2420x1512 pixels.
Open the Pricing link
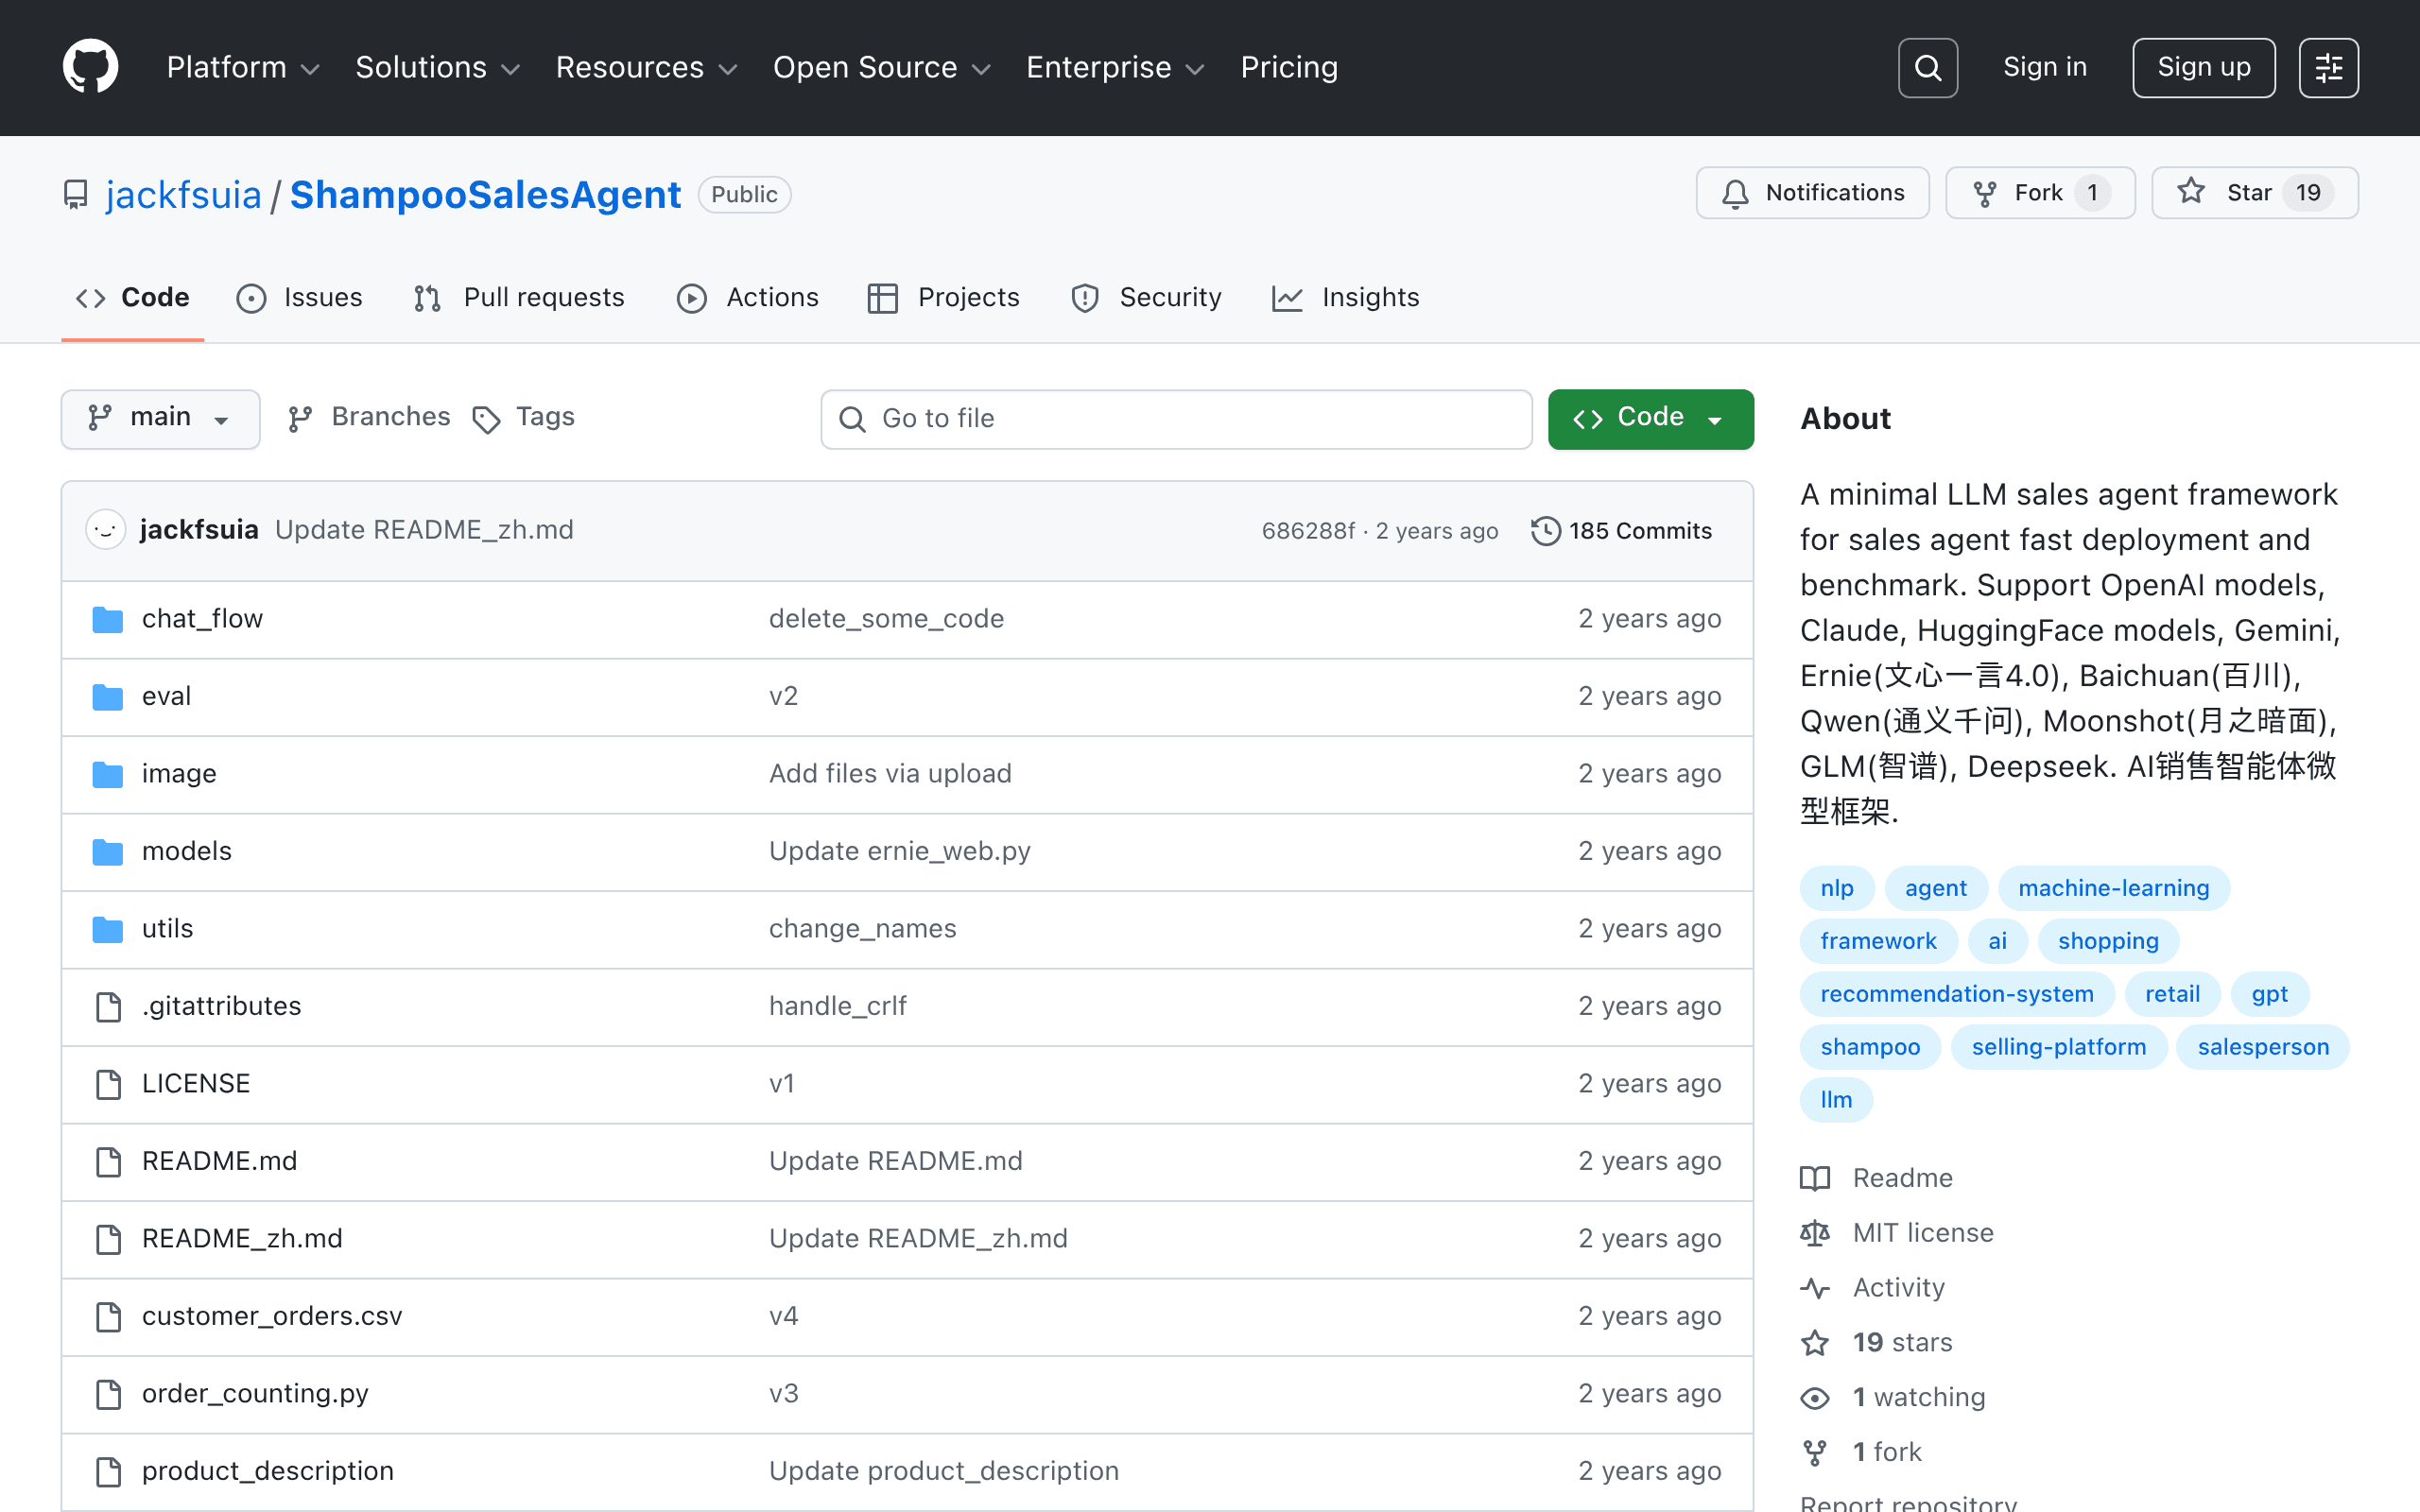click(x=1289, y=67)
